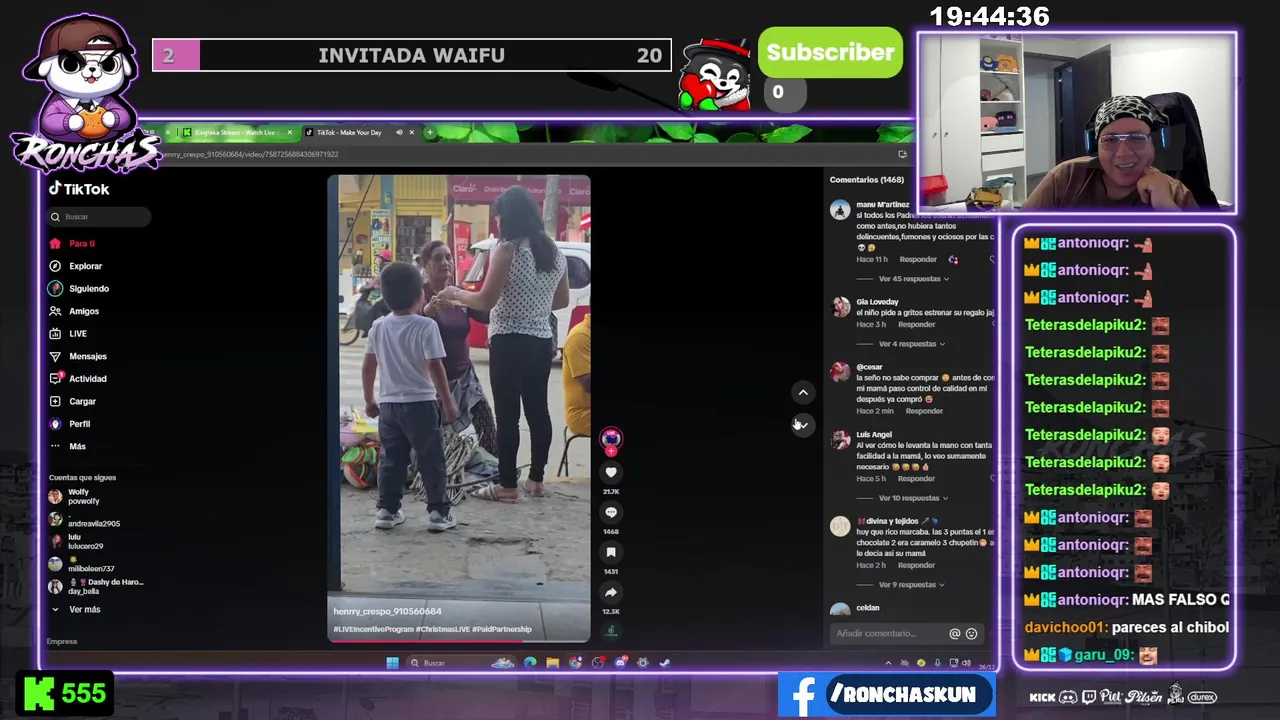This screenshot has height=720, width=1280.
Task: Mute the TikTok tab via speaker icon
Action: click(x=399, y=132)
